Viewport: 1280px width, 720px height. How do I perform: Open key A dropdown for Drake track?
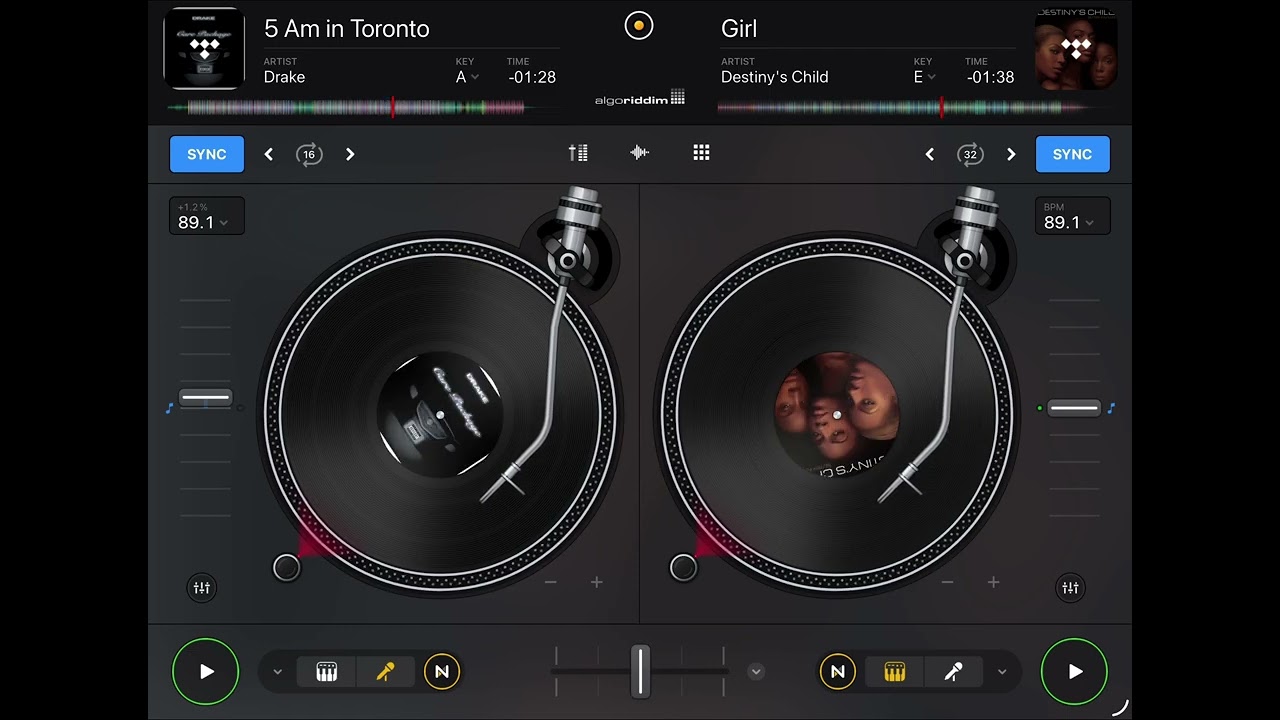click(x=467, y=77)
